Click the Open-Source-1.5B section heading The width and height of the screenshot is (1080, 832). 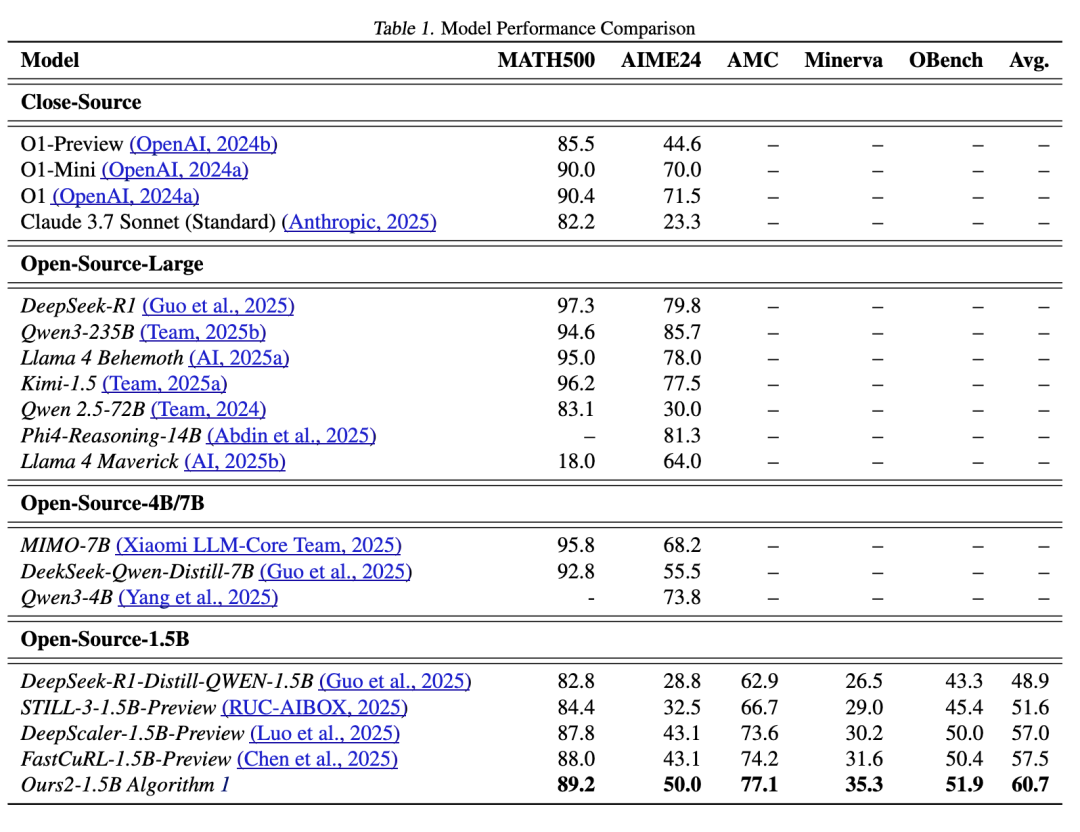pos(105,640)
